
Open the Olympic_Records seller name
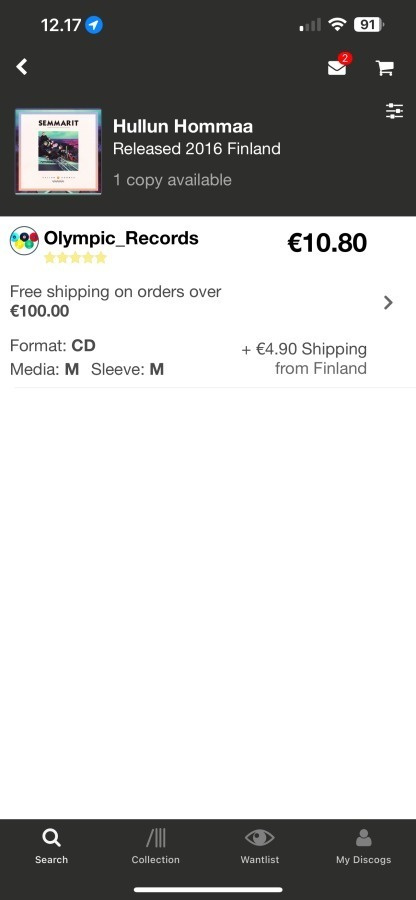pos(121,238)
